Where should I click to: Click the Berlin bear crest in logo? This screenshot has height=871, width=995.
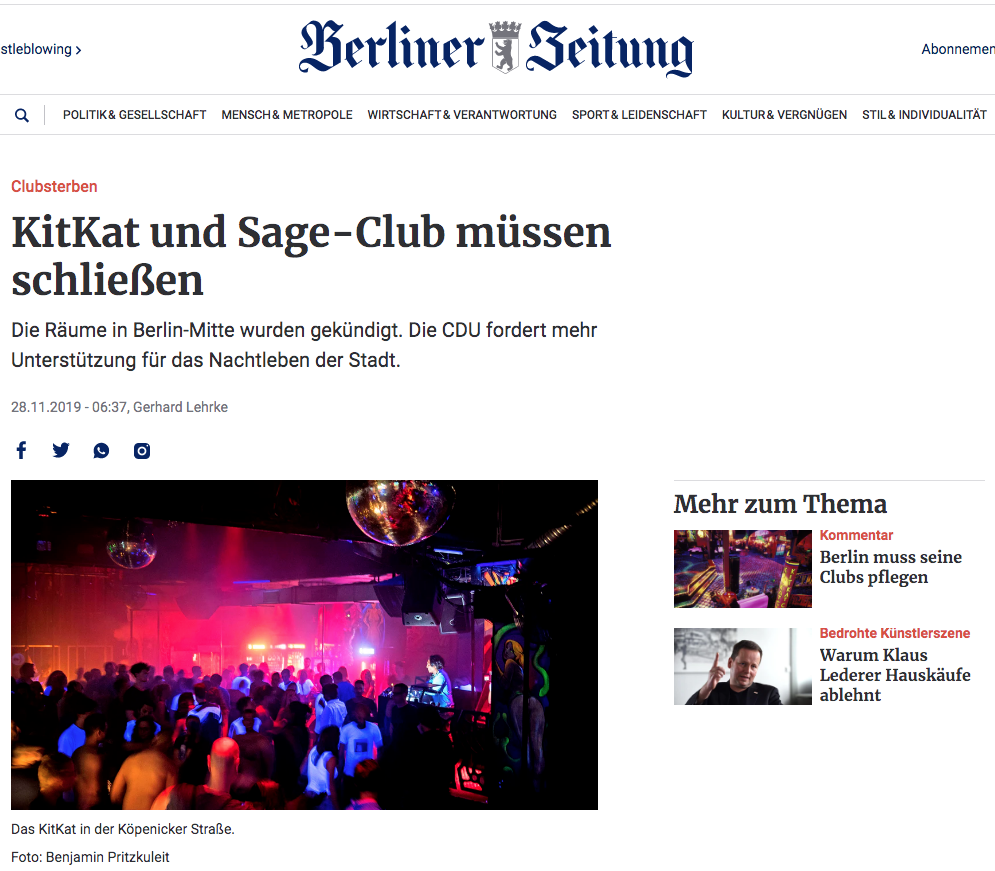505,47
